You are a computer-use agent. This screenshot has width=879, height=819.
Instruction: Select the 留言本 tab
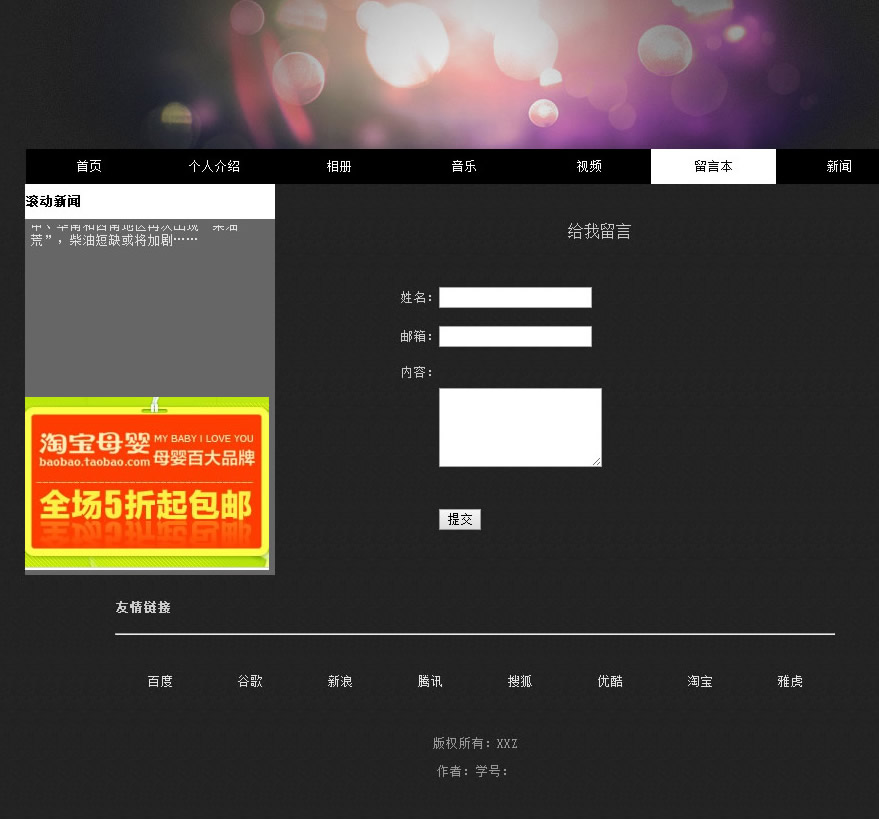(713, 166)
